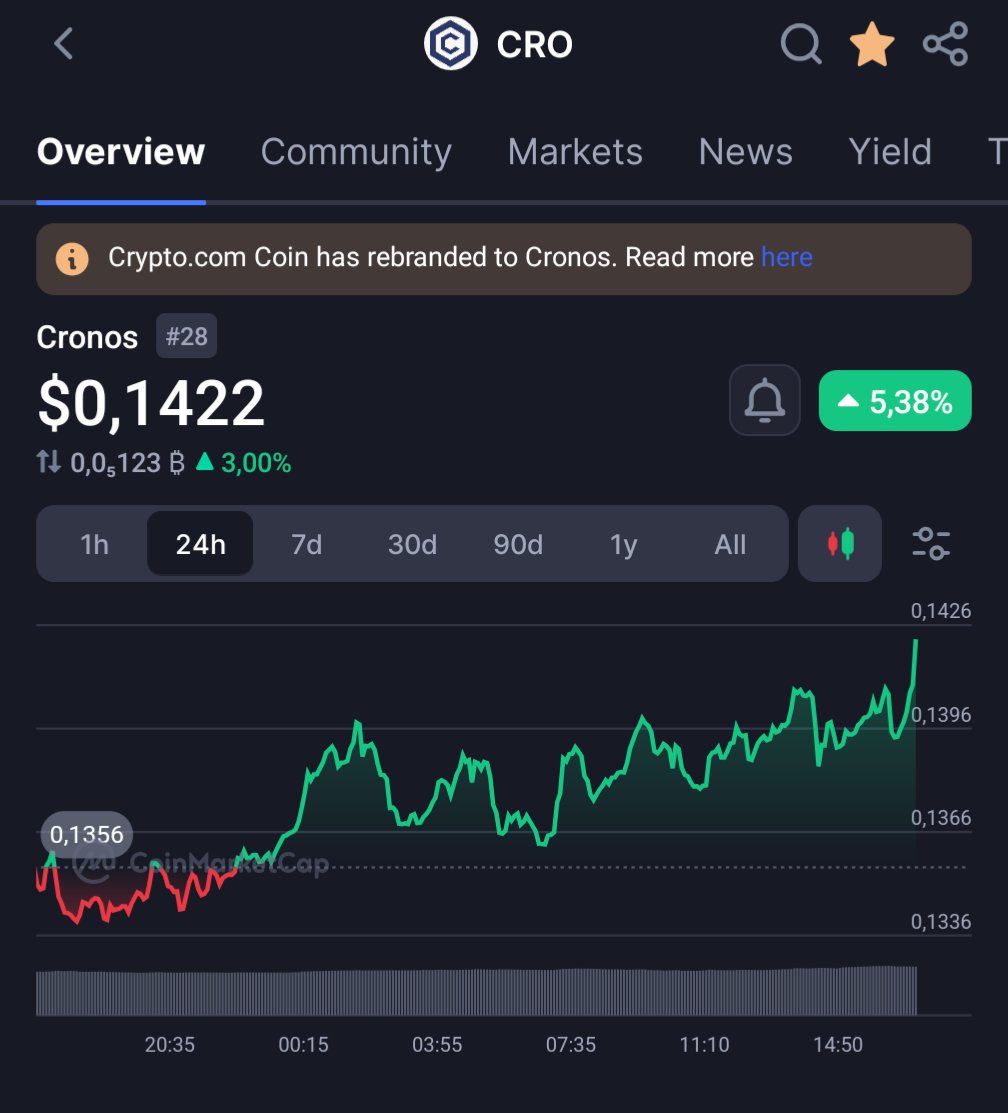Tap the CRO title text
Image resolution: width=1008 pixels, height=1113 pixels.
click(535, 45)
